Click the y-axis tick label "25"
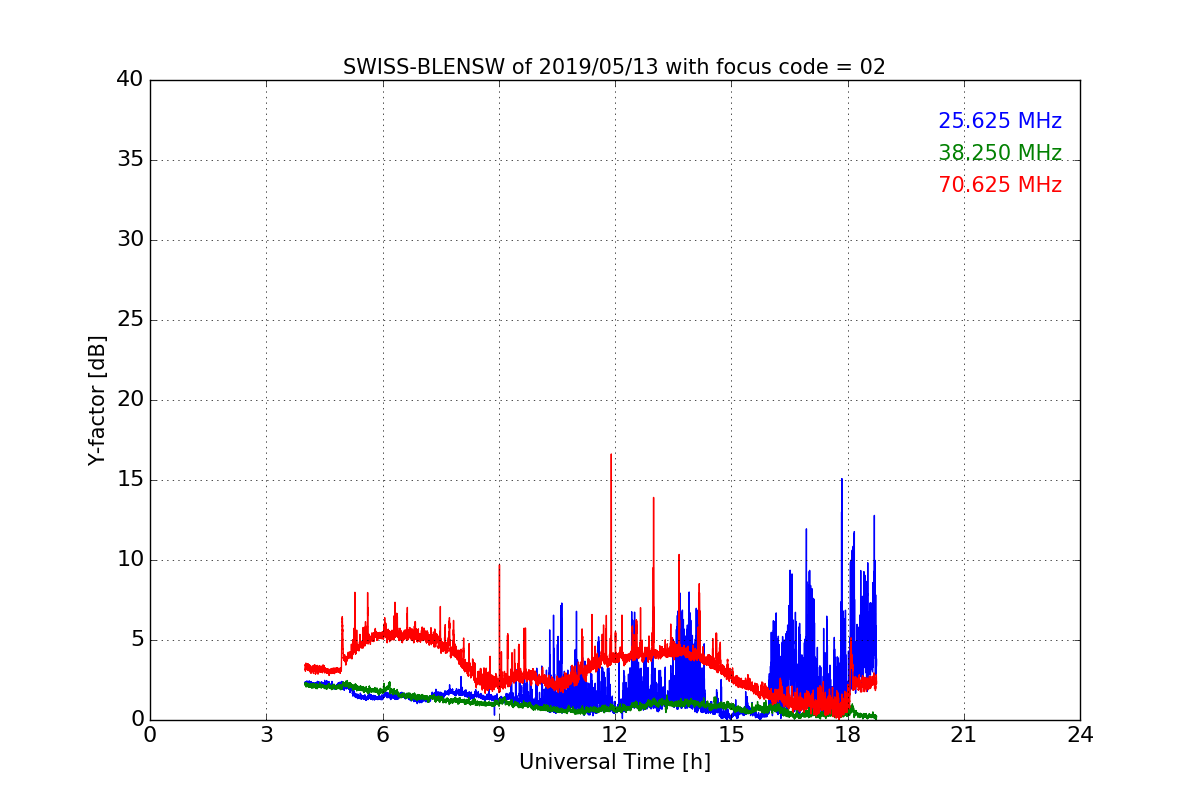Image resolution: width=1200 pixels, height=800 pixels. (x=130, y=320)
